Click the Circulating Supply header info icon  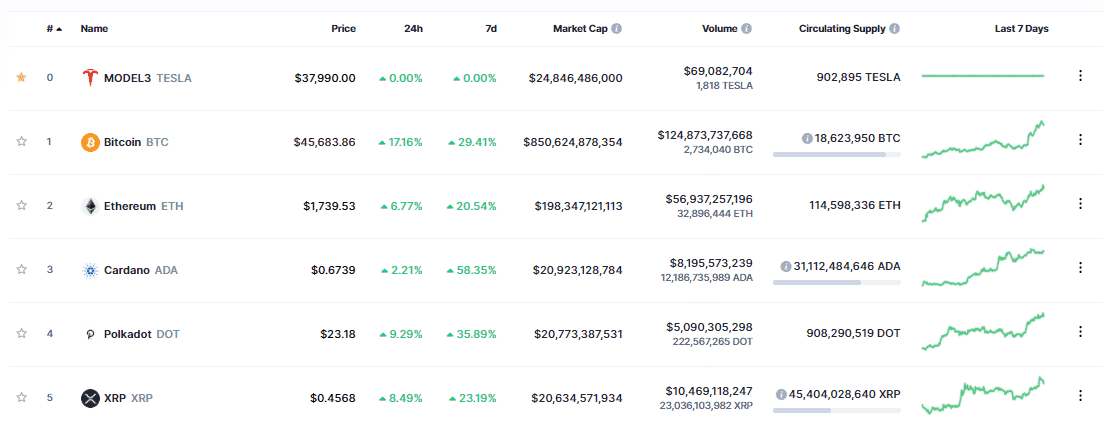pyautogui.click(x=894, y=29)
